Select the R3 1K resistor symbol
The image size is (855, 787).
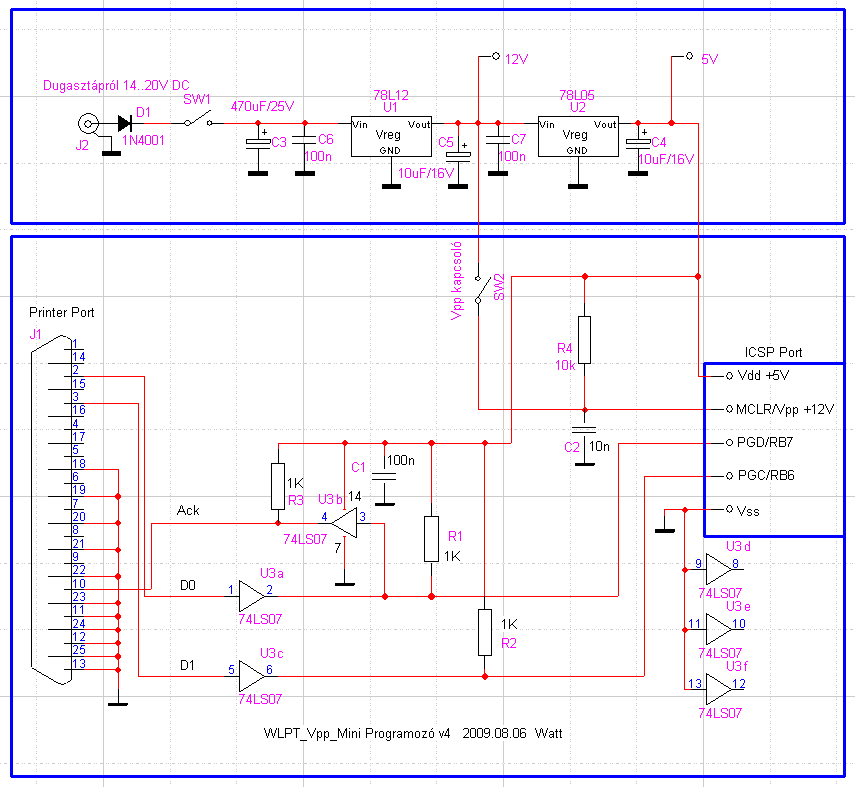click(278, 486)
